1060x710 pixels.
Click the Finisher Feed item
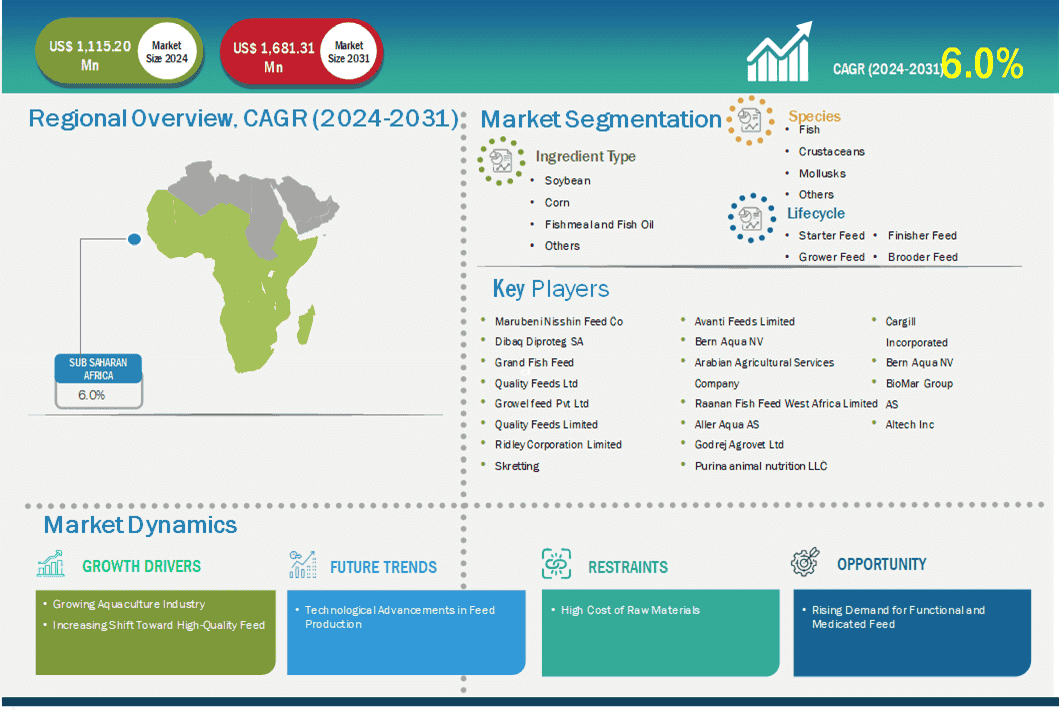[922, 235]
